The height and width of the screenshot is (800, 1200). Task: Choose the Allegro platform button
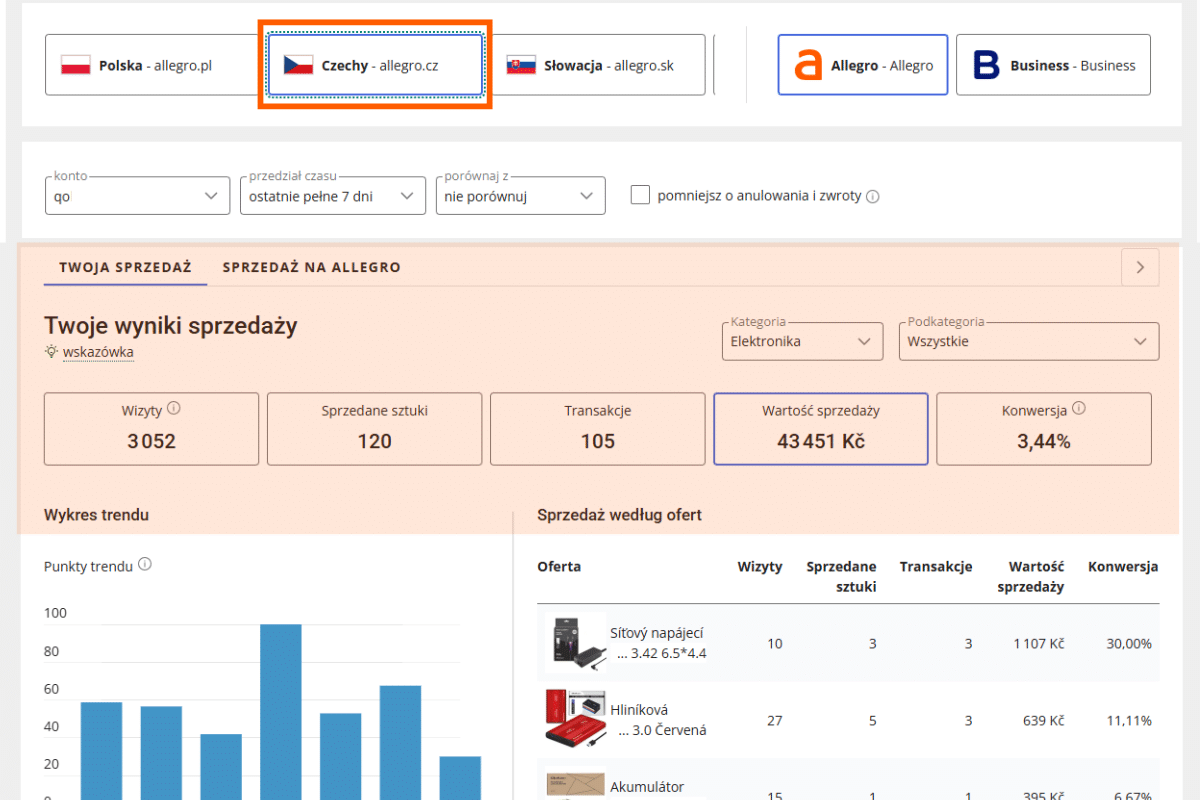pos(862,65)
